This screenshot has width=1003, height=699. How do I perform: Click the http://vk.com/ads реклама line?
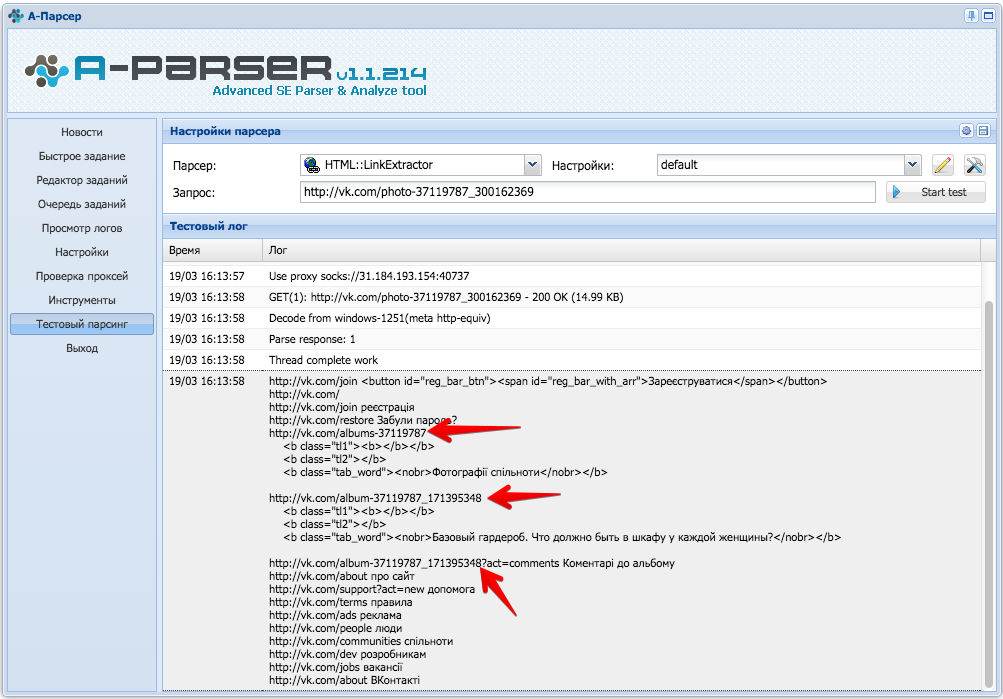pyautogui.click(x=335, y=615)
